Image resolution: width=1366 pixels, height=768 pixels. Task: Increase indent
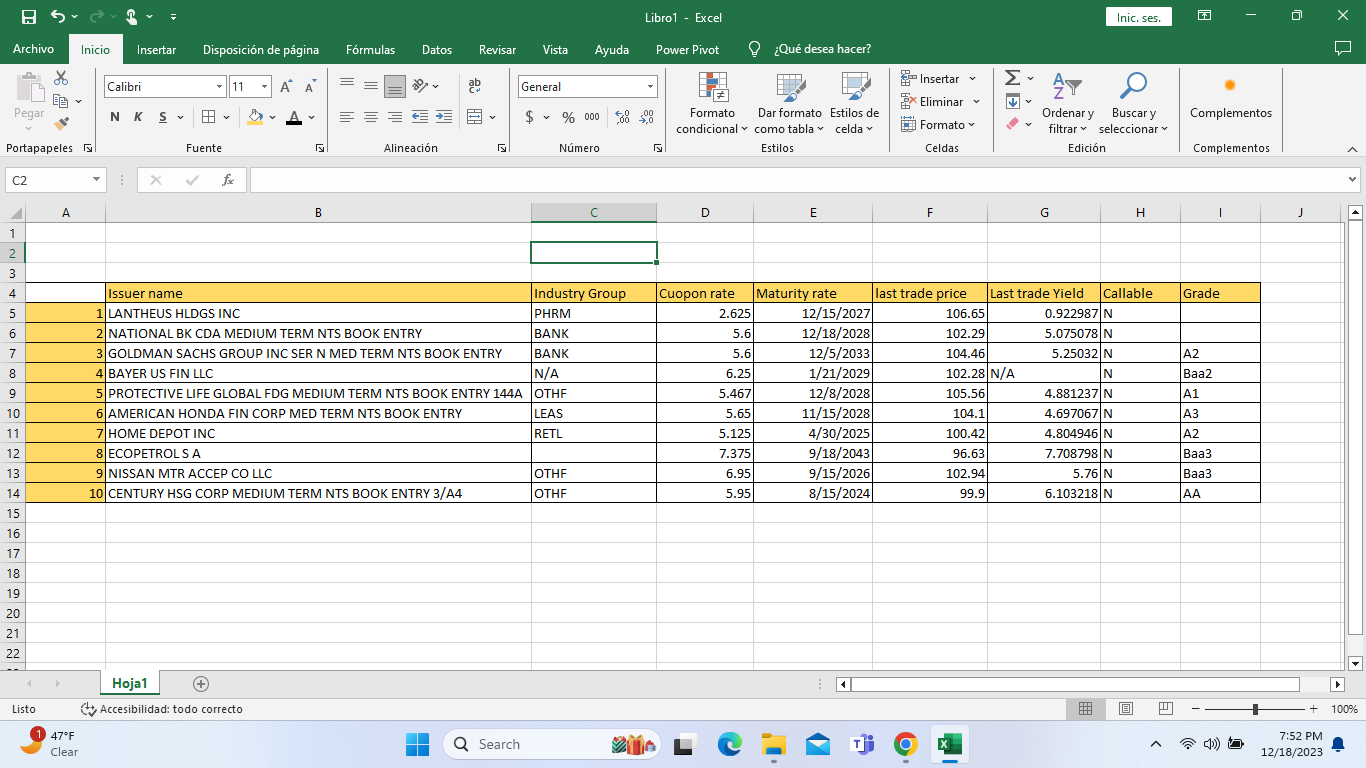444,117
